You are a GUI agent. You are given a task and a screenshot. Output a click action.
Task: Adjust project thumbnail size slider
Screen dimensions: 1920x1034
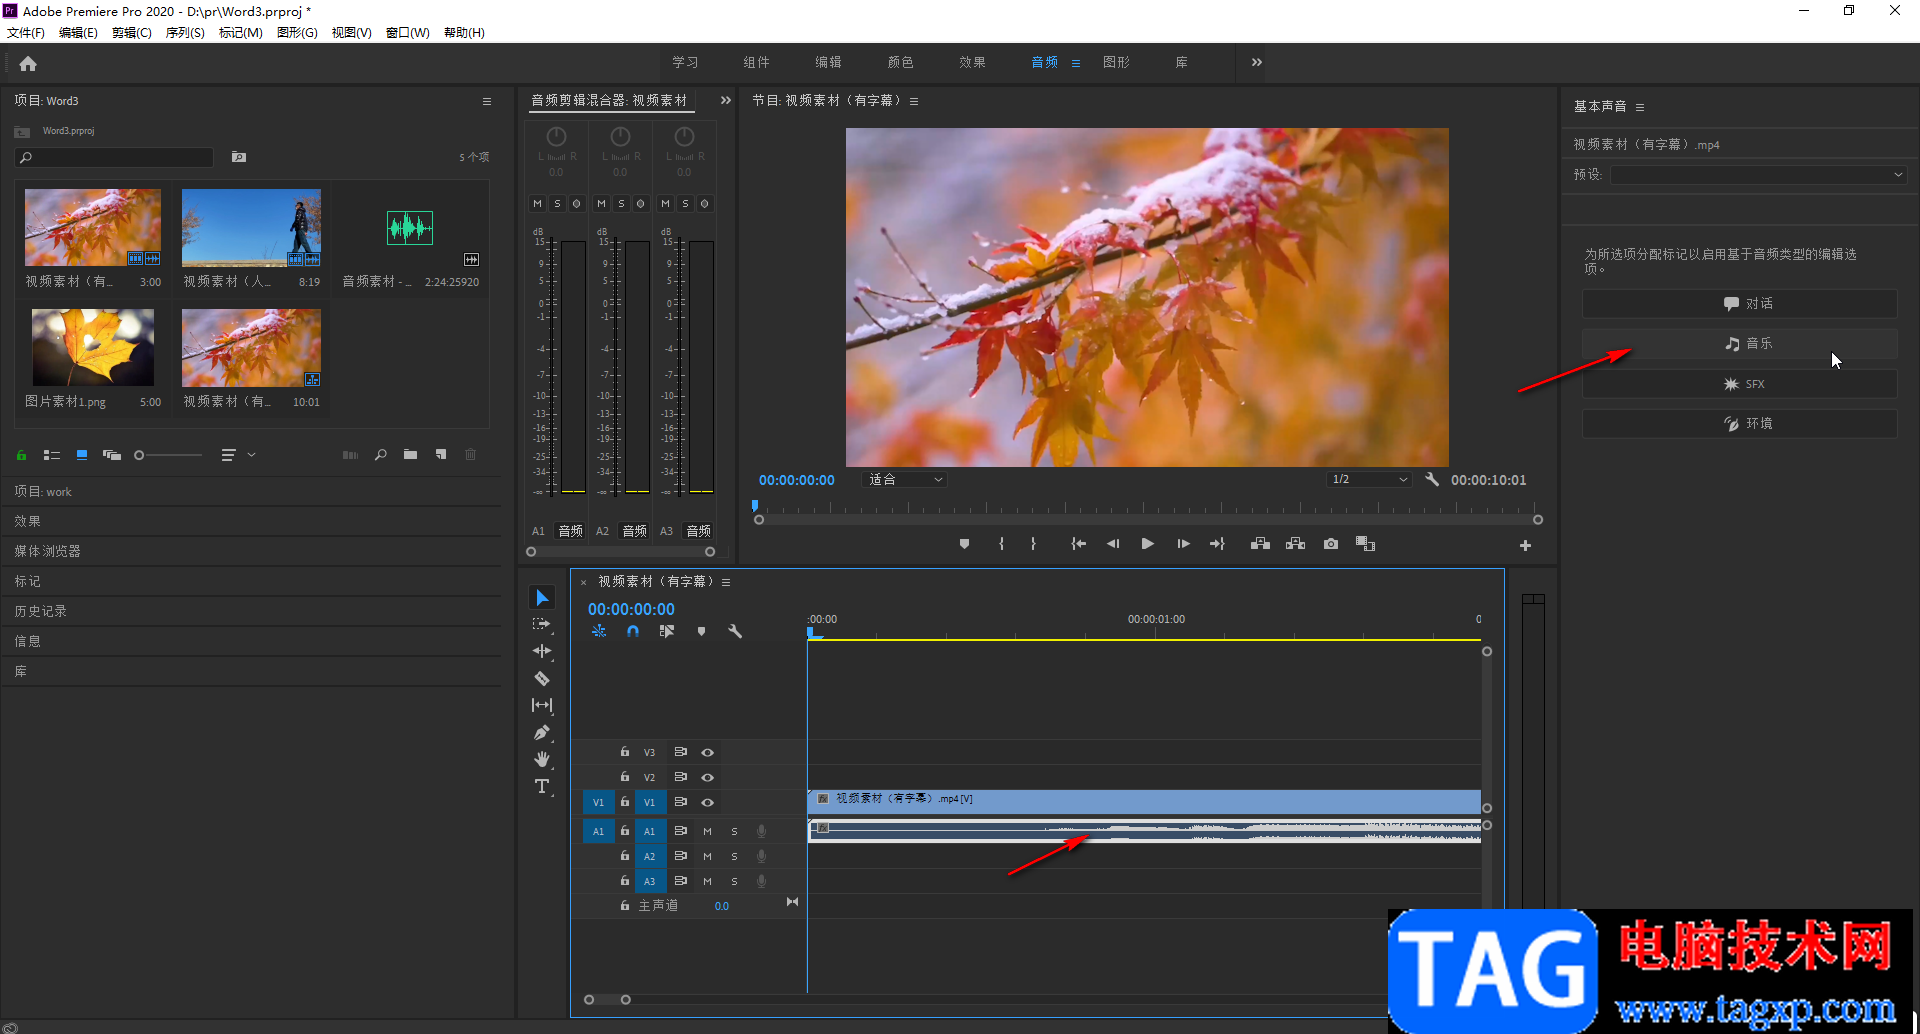(168, 455)
